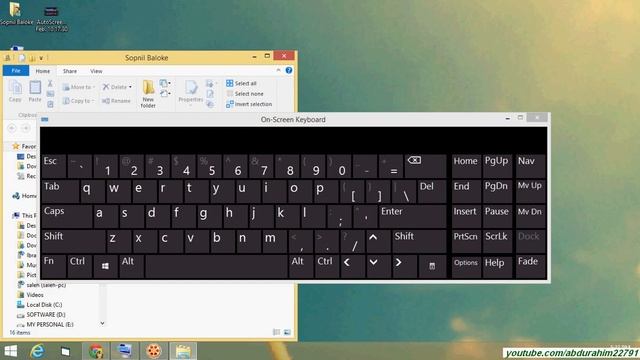This screenshot has width=640, height=360.
Task: Click Select none in the ribbon
Action: point(245,93)
